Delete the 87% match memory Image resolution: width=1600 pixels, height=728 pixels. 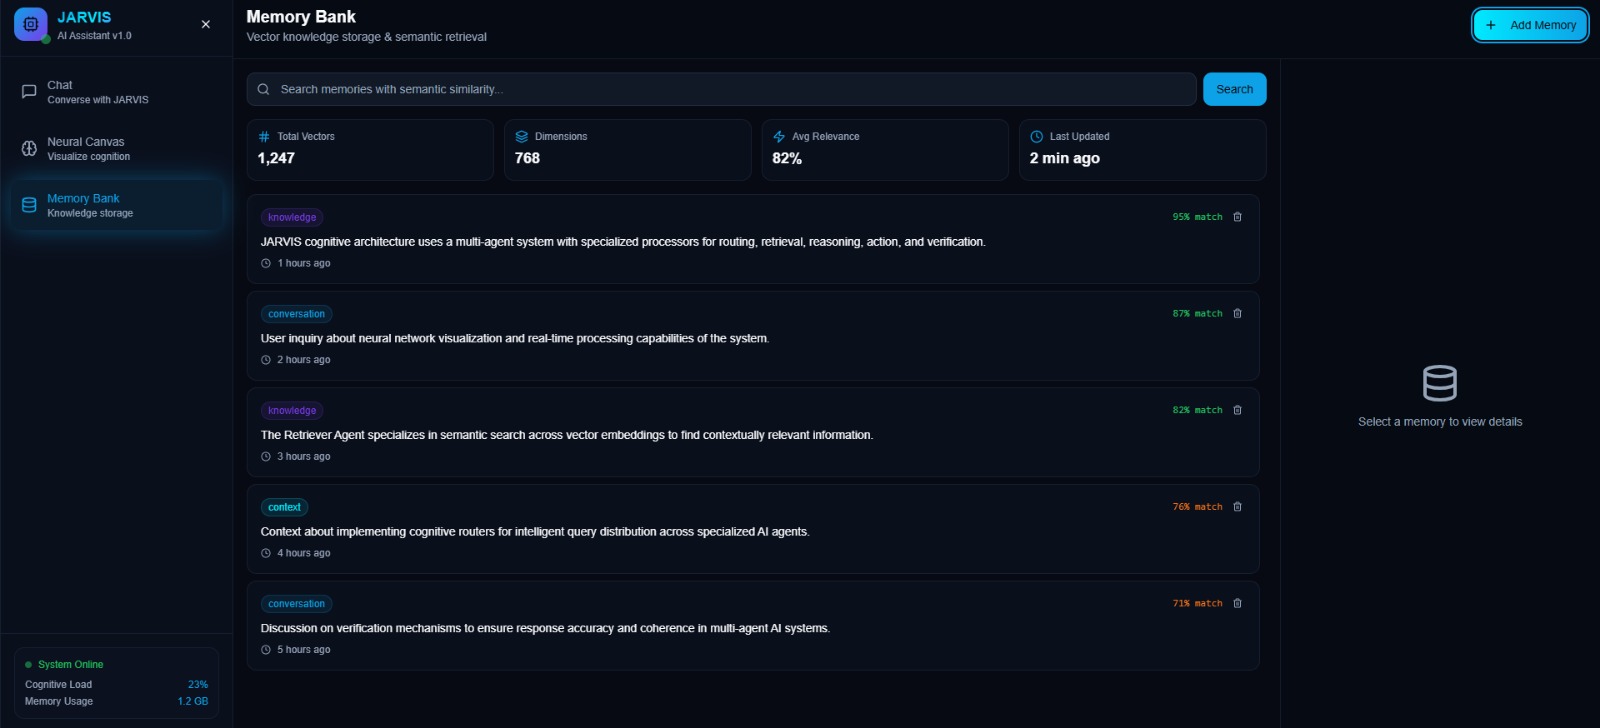[1237, 314]
